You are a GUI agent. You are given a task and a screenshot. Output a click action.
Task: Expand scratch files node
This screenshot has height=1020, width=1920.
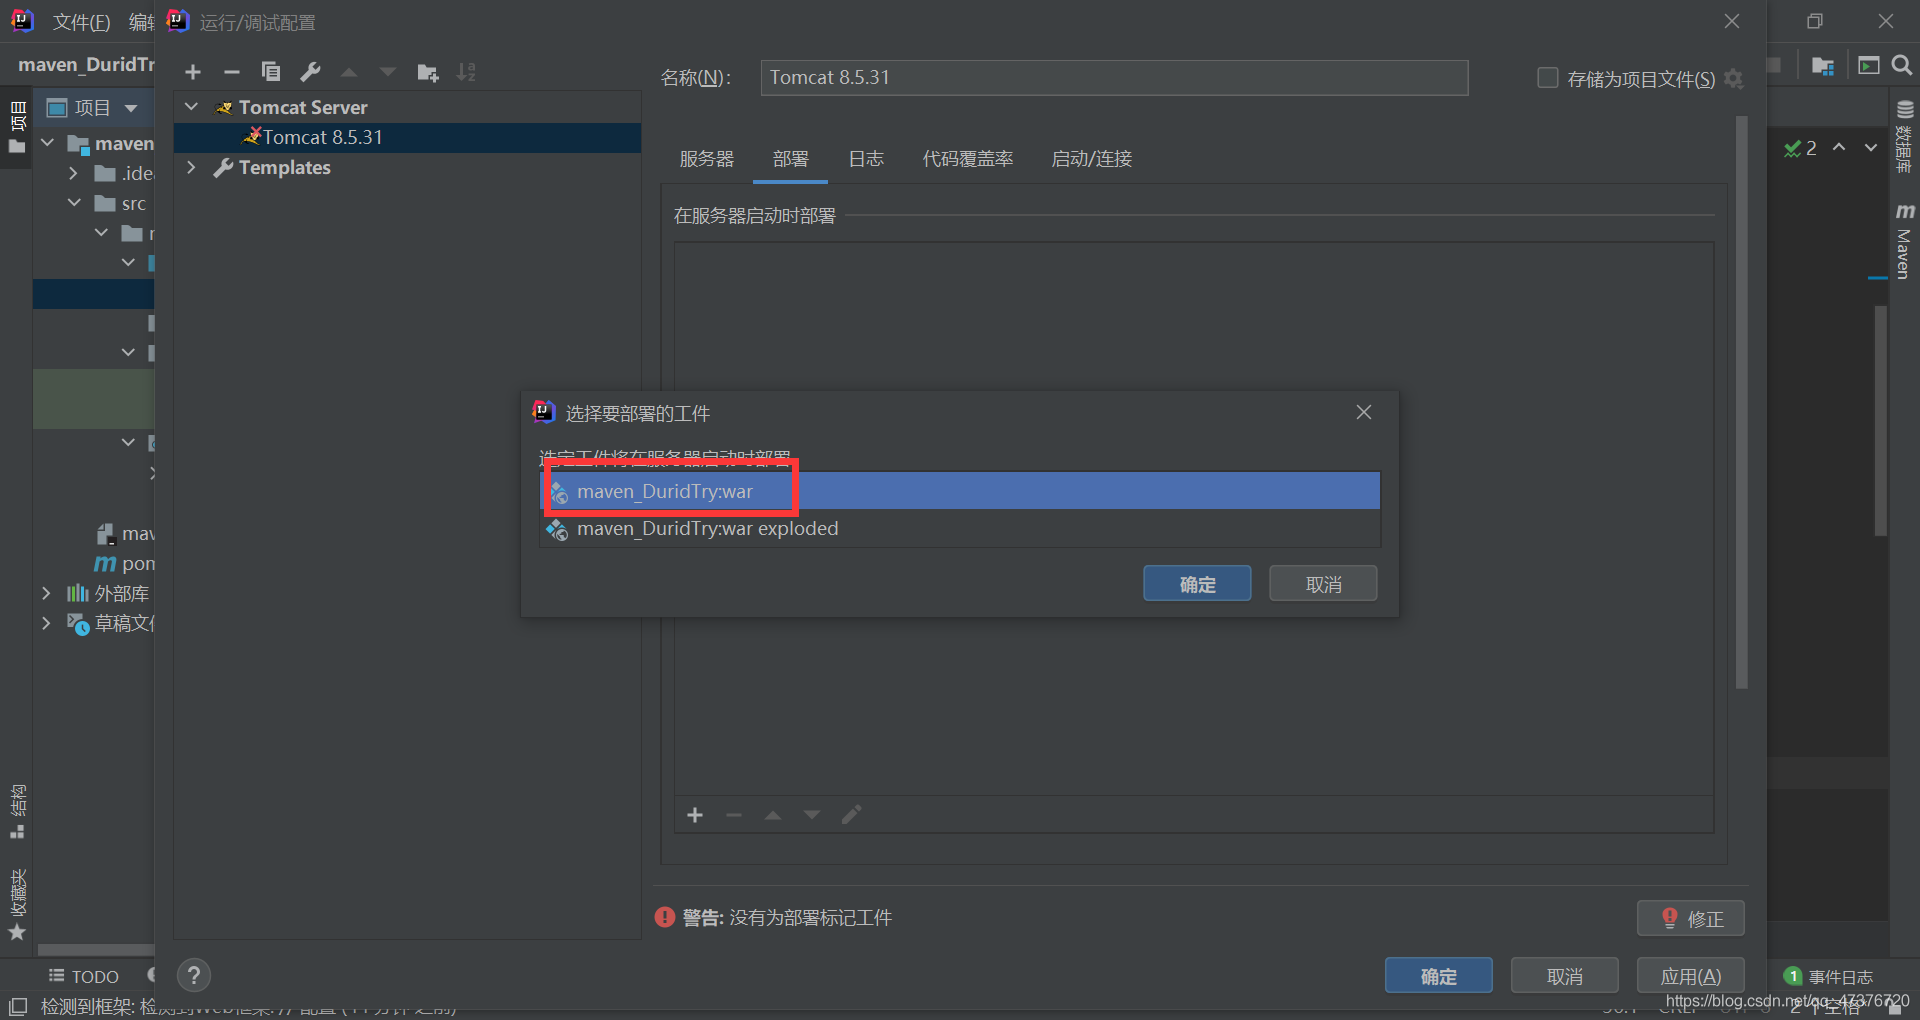click(46, 623)
